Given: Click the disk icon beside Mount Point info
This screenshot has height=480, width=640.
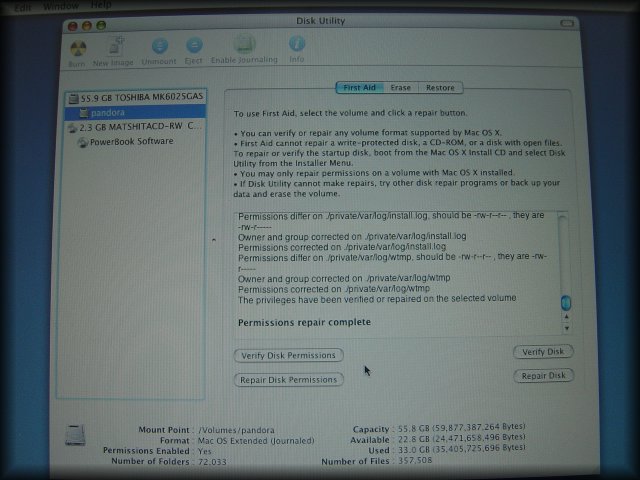Looking at the screenshot, I should point(75,435).
